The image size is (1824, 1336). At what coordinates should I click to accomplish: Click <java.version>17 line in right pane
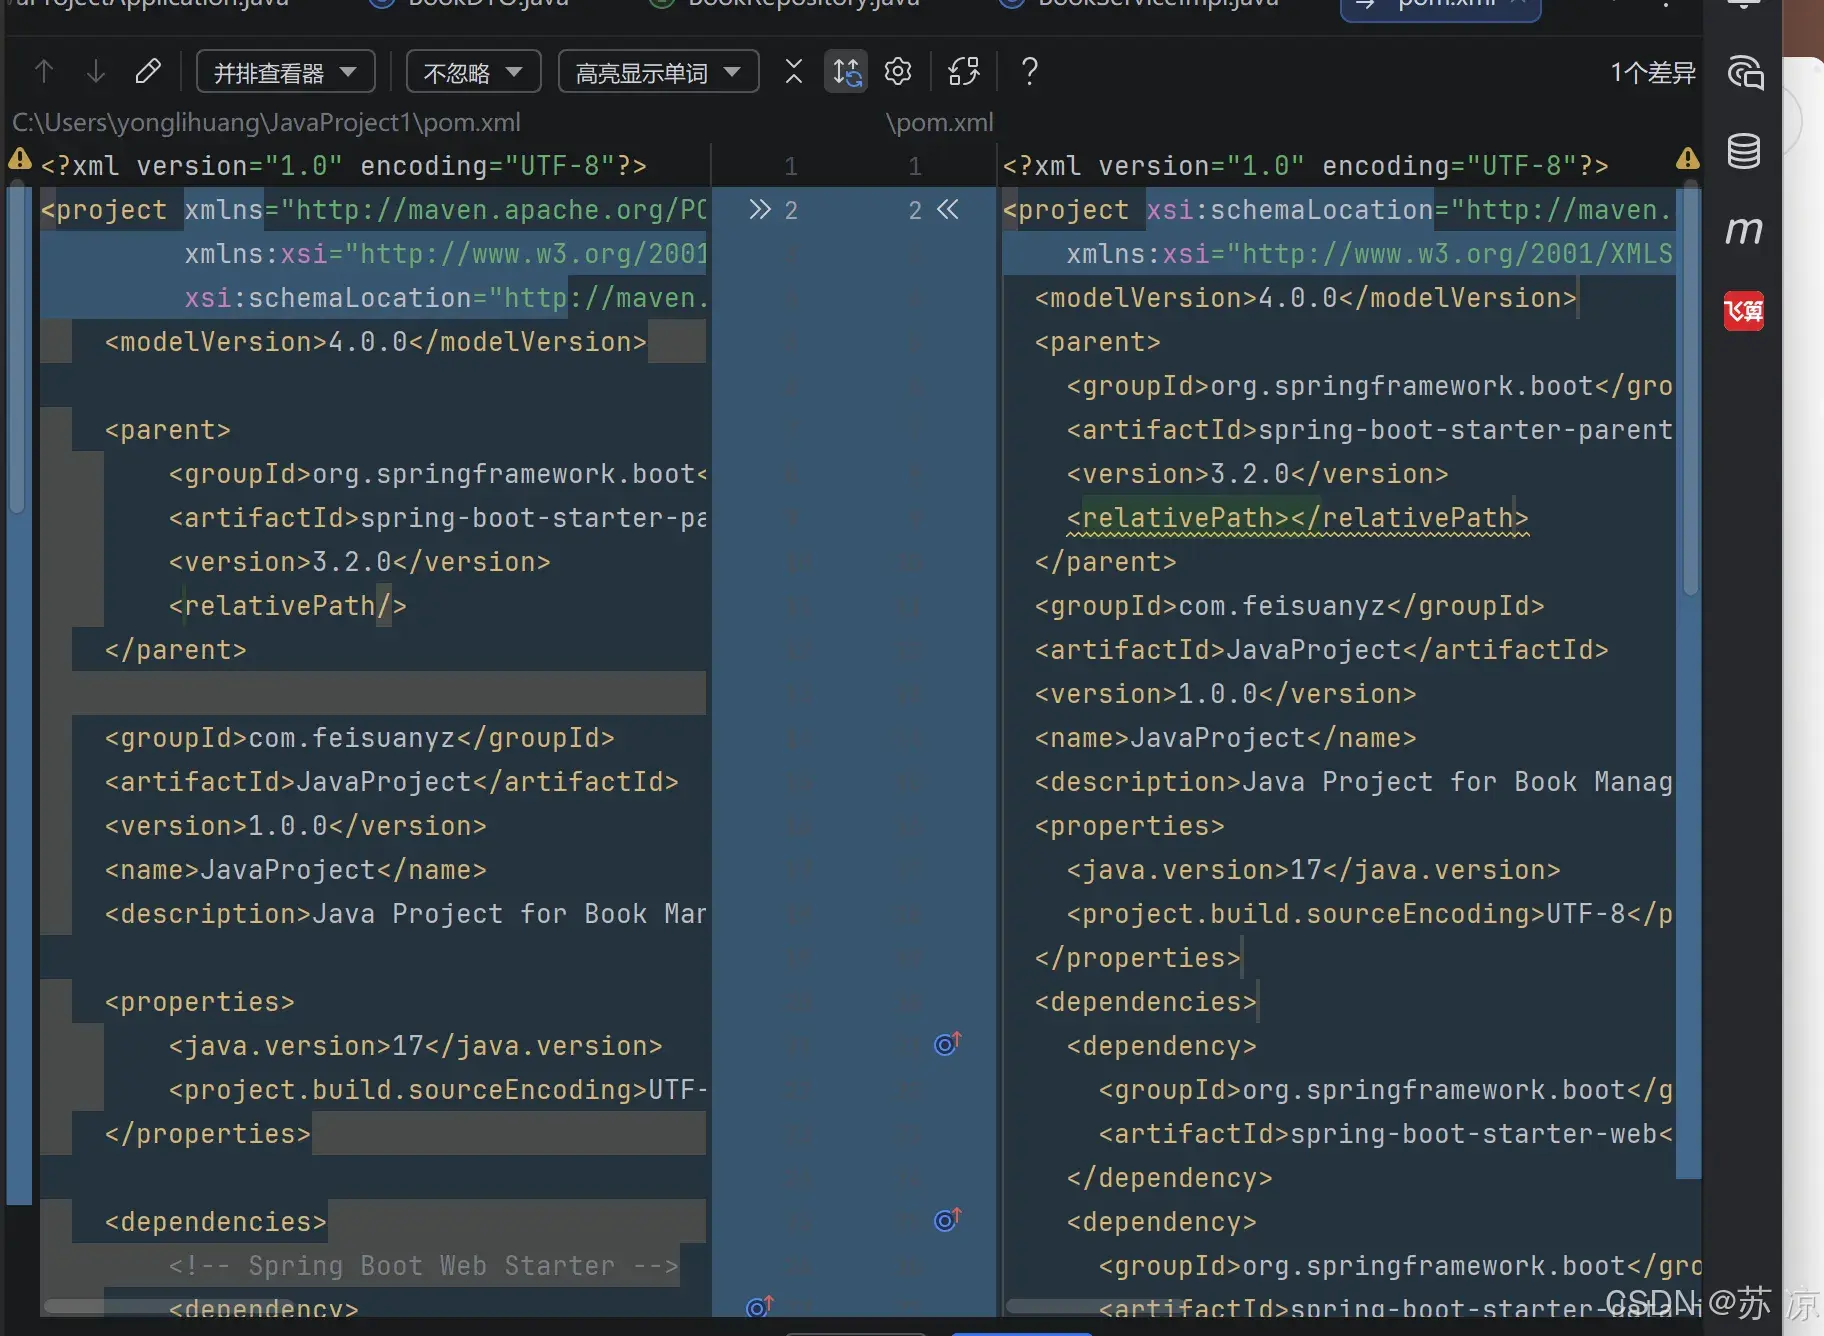[x=1313, y=870]
